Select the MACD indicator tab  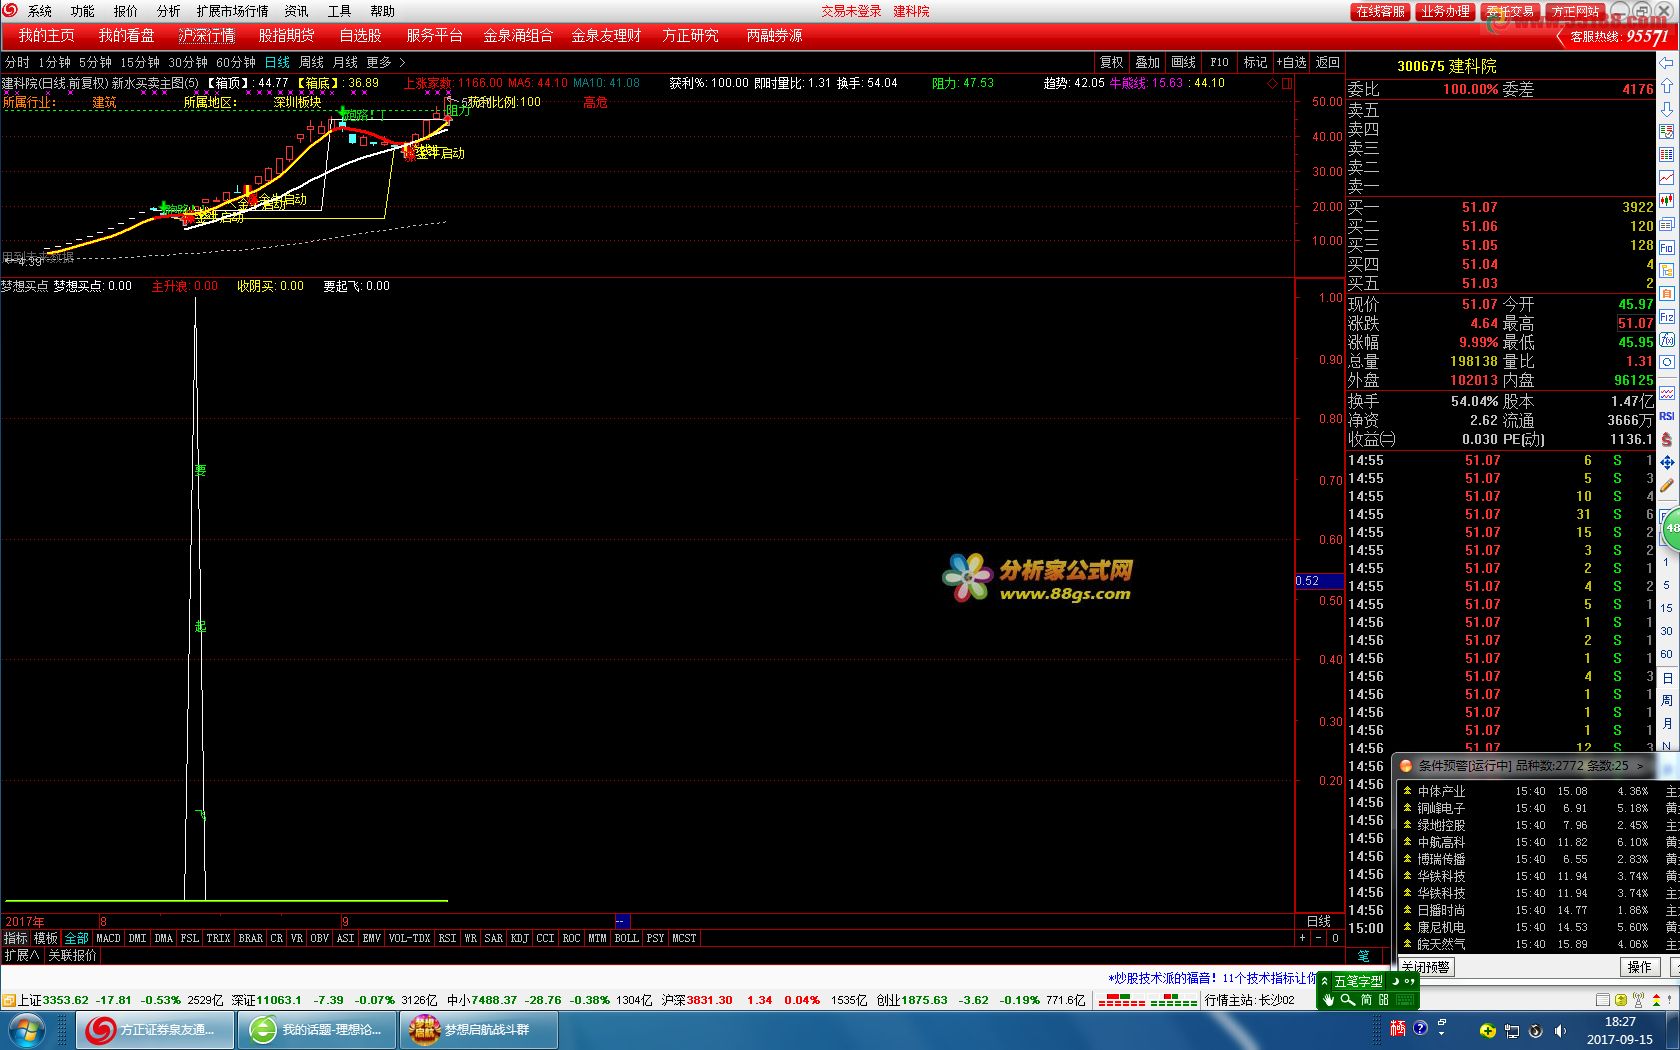[x=108, y=938]
